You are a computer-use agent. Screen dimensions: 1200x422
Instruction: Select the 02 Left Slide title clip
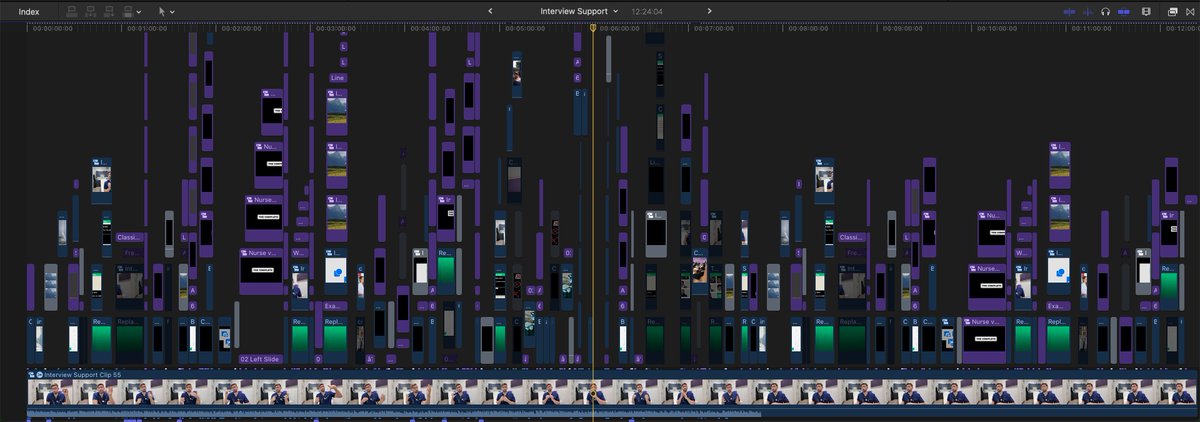(x=259, y=358)
